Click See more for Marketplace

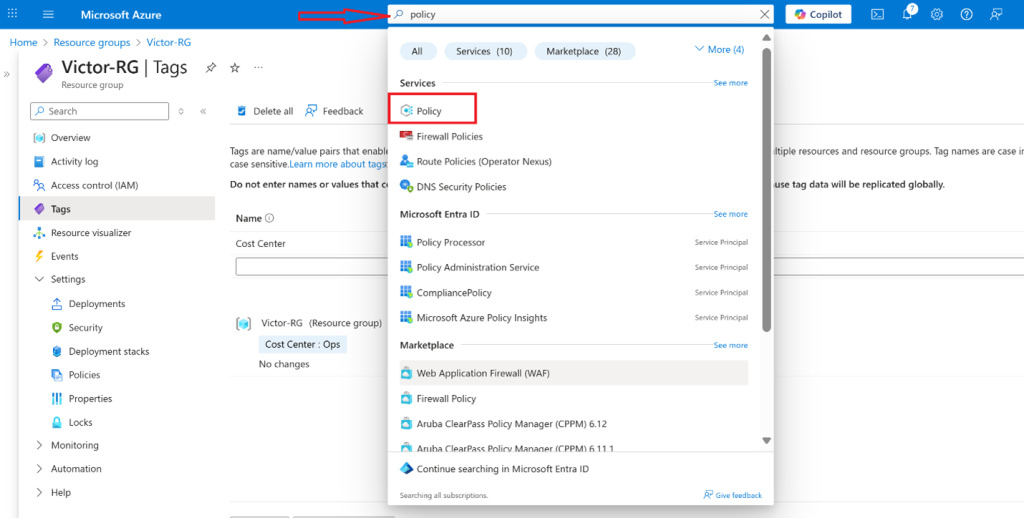tap(730, 345)
